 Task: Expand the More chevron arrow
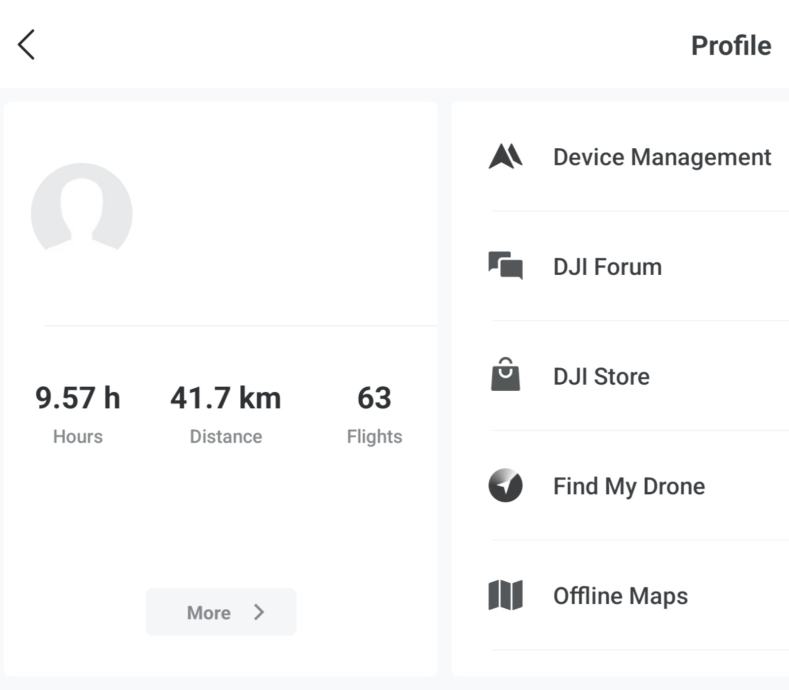pyautogui.click(x=259, y=612)
